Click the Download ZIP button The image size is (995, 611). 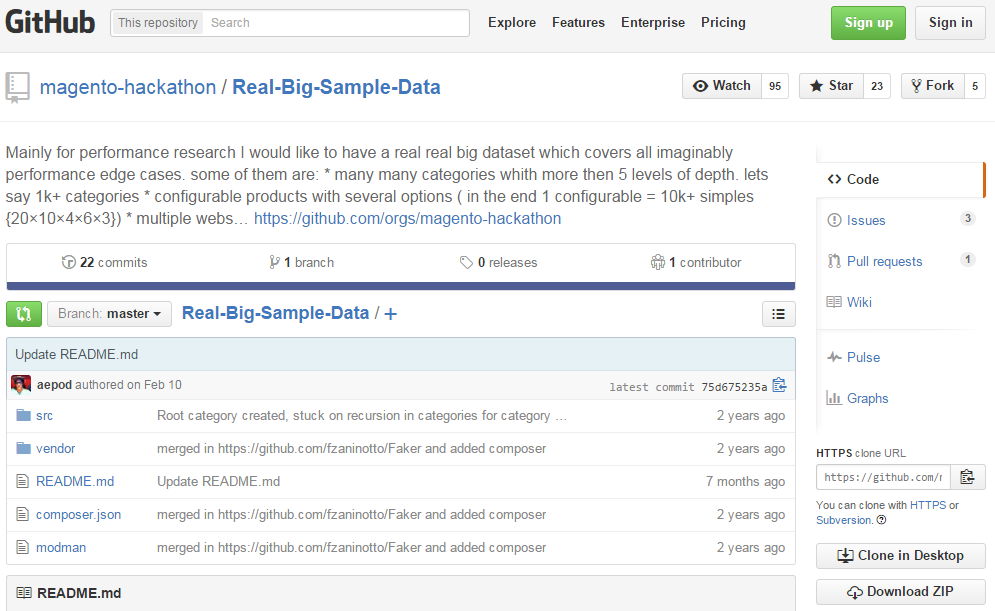coord(900,592)
